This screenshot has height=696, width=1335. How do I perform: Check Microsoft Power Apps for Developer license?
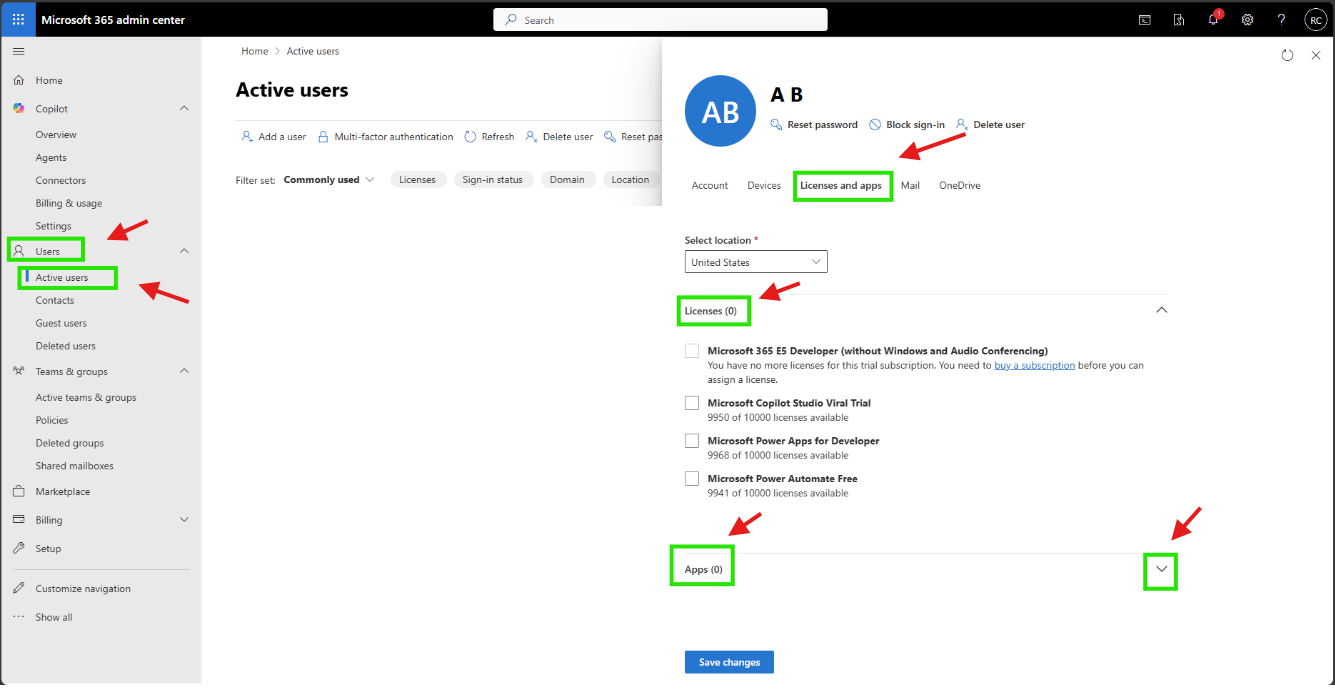(x=692, y=441)
